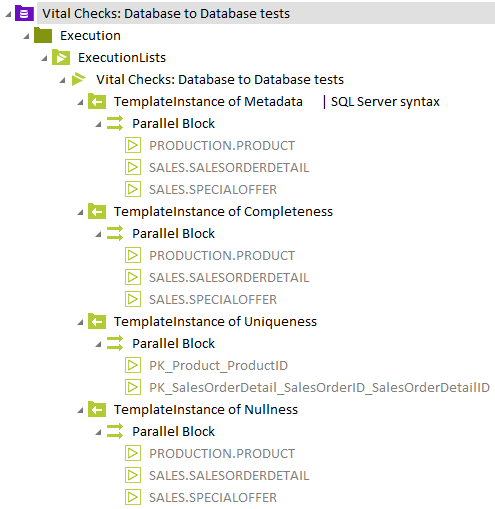Collapse the TemplateInstance of Nullness node
The image size is (495, 509).
(80, 410)
